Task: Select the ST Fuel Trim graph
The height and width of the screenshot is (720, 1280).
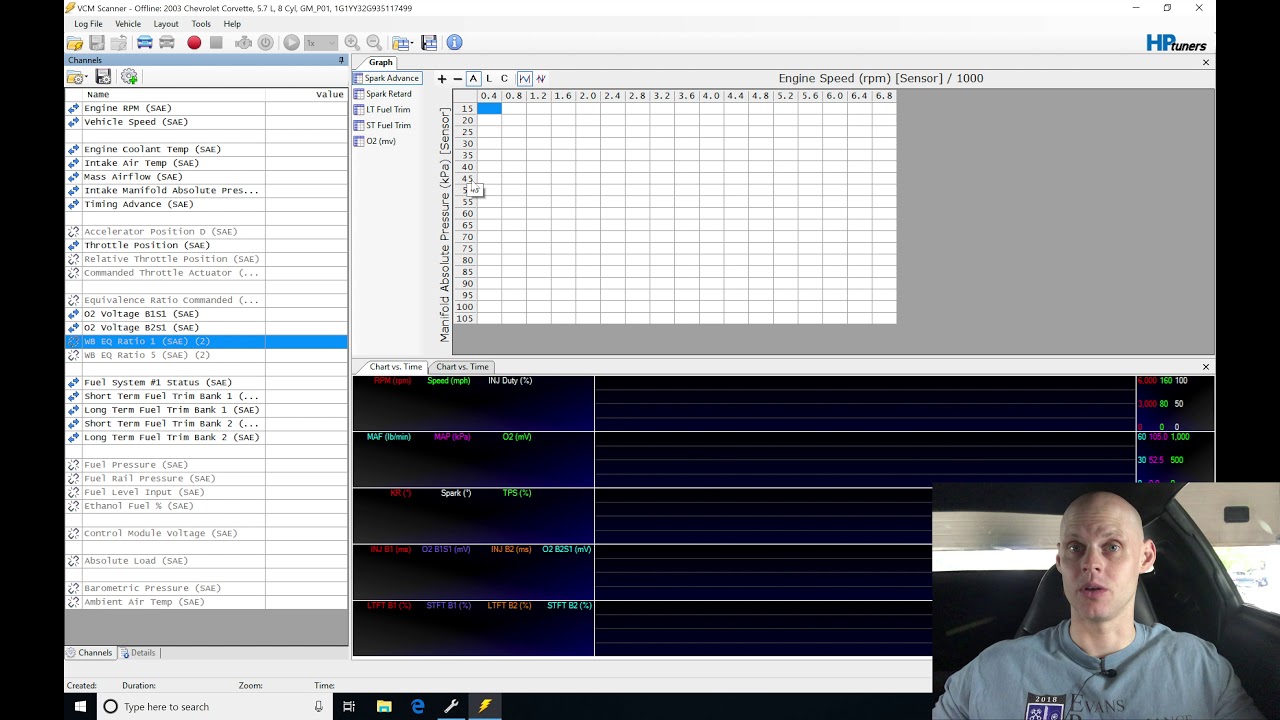Action: tap(382, 126)
